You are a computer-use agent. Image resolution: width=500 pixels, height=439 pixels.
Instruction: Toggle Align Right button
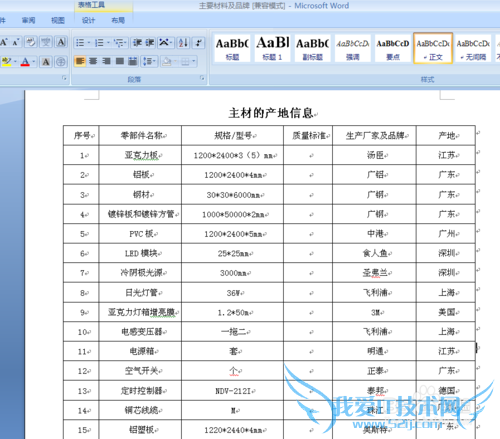106,61
